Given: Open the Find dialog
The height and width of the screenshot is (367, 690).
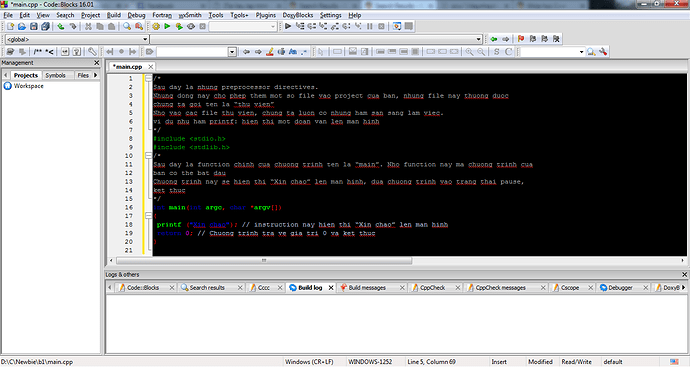Looking at the screenshot, I should point(127,26).
